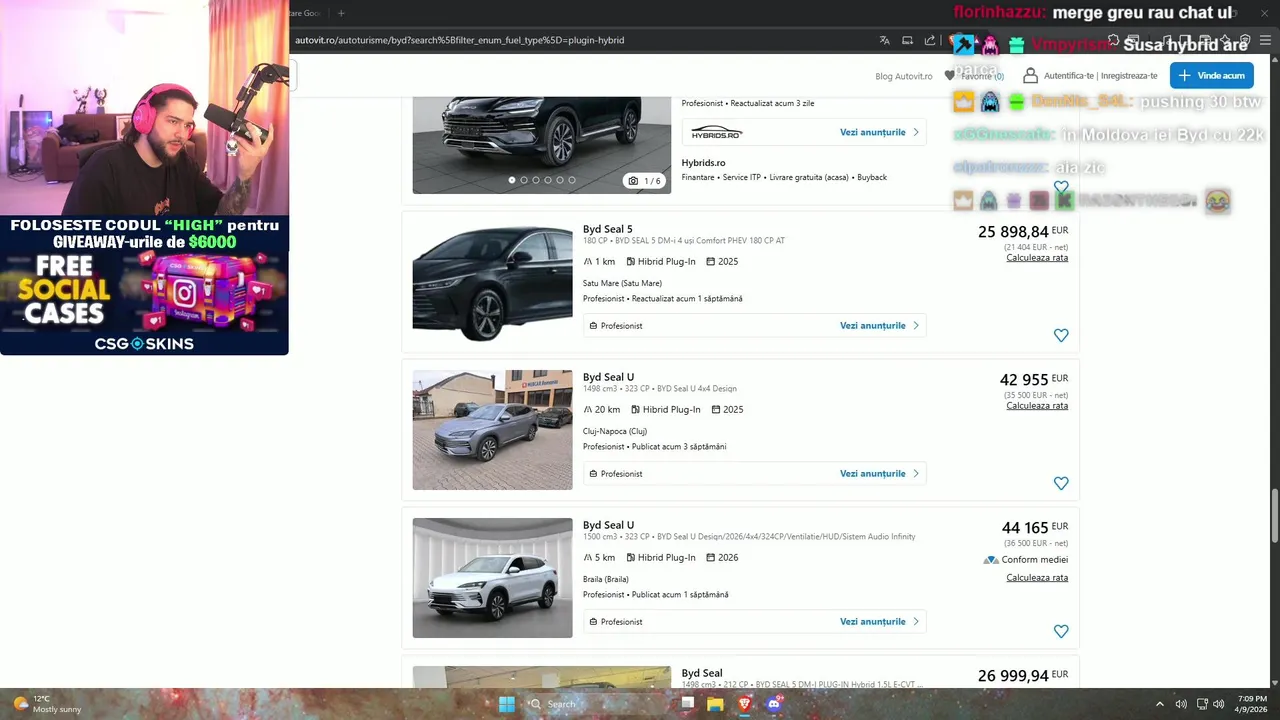Click Vezi anunțurile on the Cluj-Napoca listing
Image resolution: width=1280 pixels, height=720 pixels.
872,474
